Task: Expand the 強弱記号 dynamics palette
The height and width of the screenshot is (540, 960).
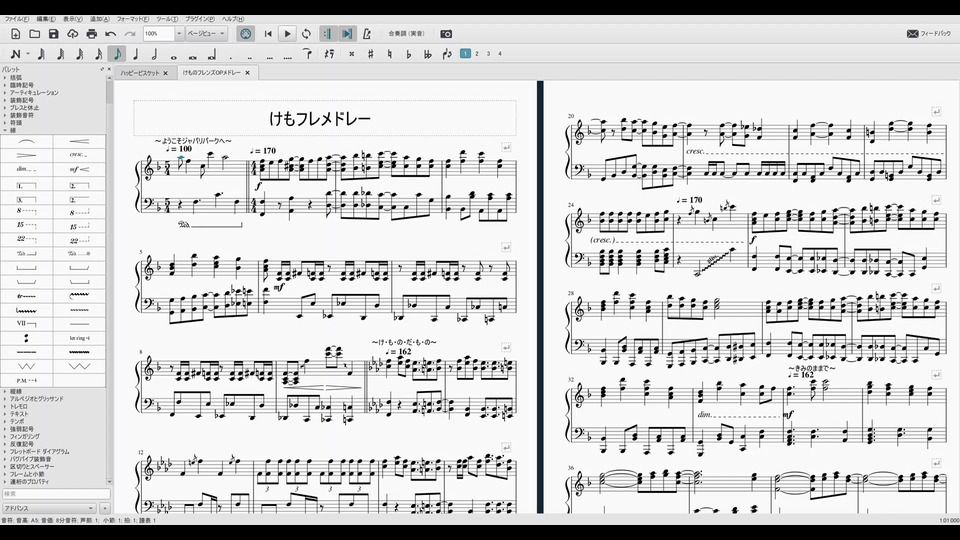Action: [x=21, y=429]
